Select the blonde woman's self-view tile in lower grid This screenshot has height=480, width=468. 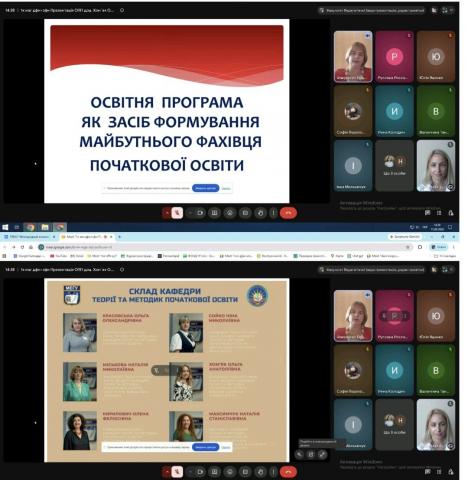pos(436,425)
